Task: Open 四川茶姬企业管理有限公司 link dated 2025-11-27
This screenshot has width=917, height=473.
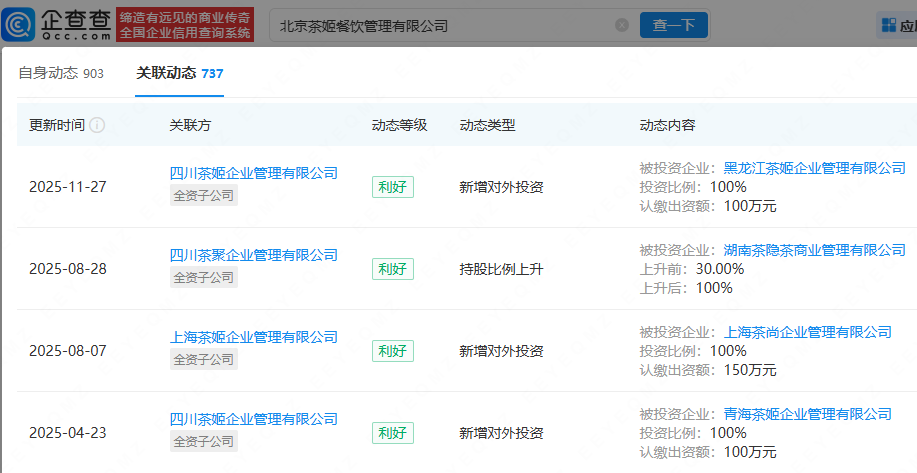Action: (254, 173)
